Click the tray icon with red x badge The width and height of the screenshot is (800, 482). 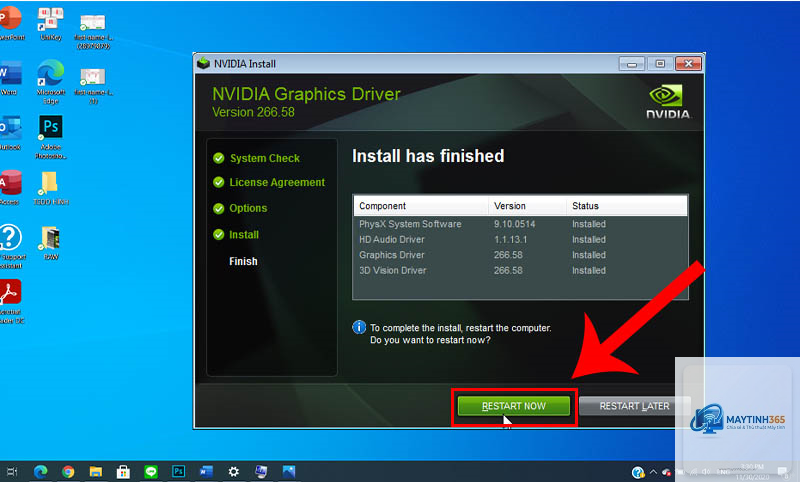point(666,473)
